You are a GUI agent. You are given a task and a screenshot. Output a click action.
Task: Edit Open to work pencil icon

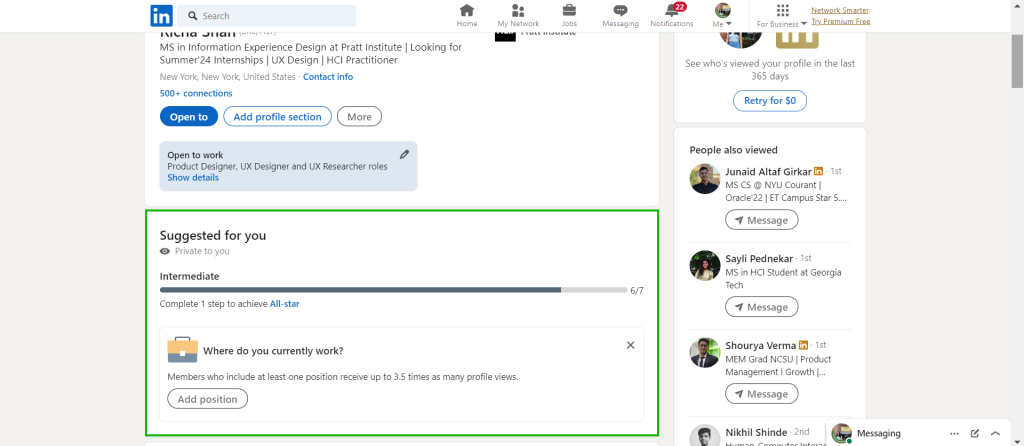click(x=404, y=155)
